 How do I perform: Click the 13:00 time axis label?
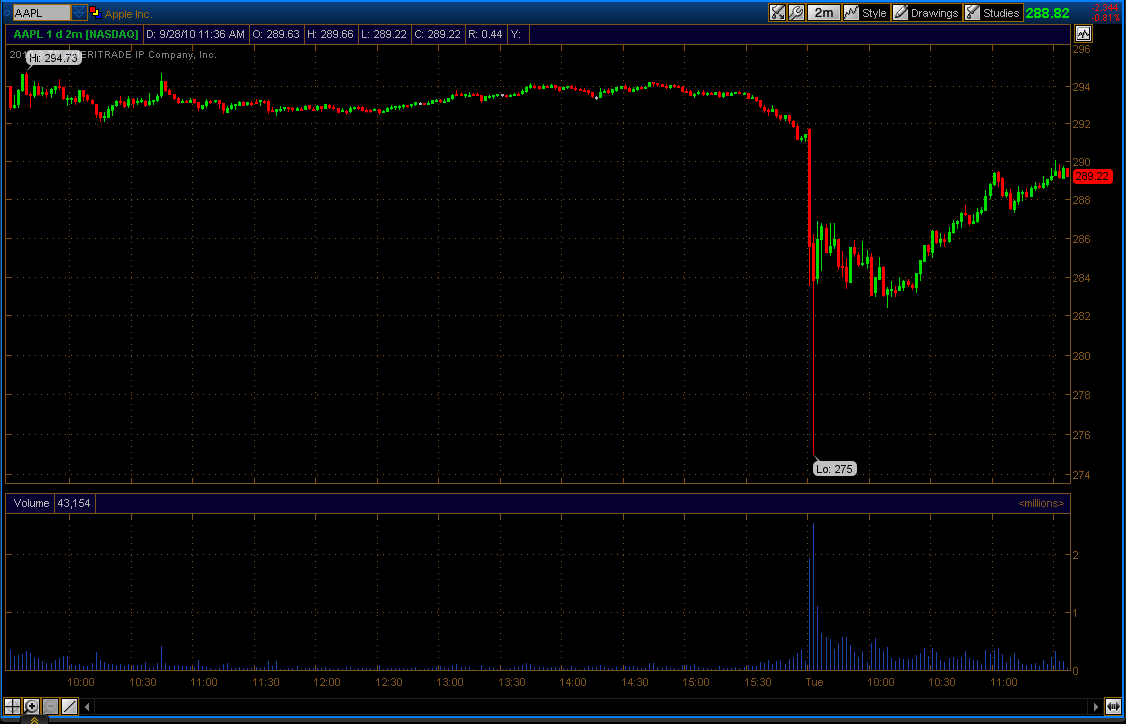coord(450,682)
